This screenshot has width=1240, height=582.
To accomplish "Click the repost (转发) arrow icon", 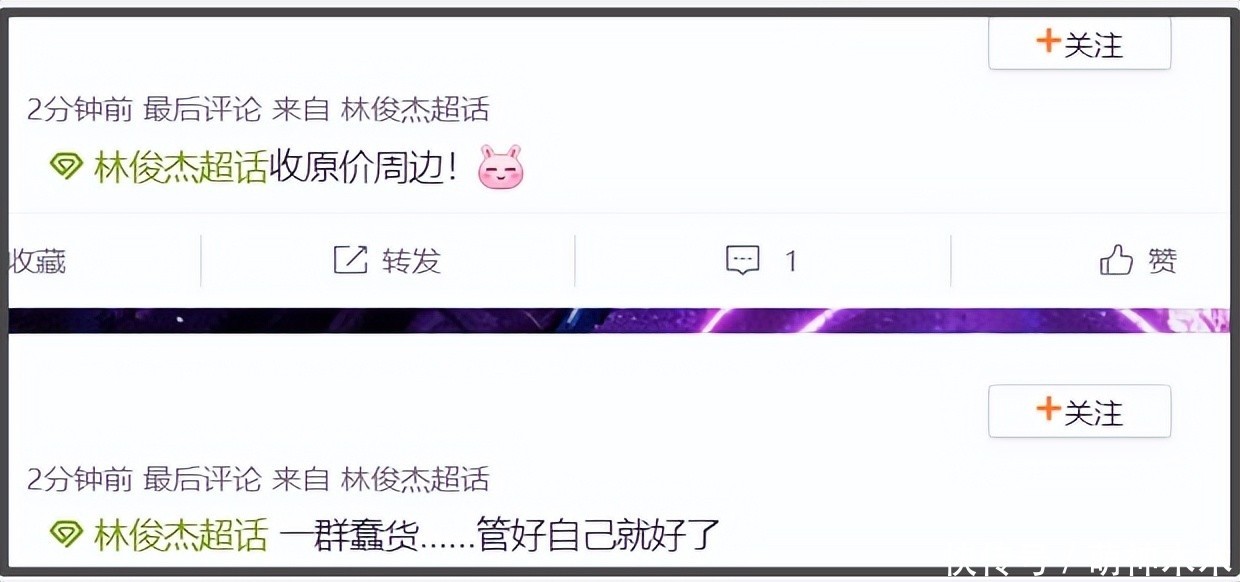I will coord(350,261).
